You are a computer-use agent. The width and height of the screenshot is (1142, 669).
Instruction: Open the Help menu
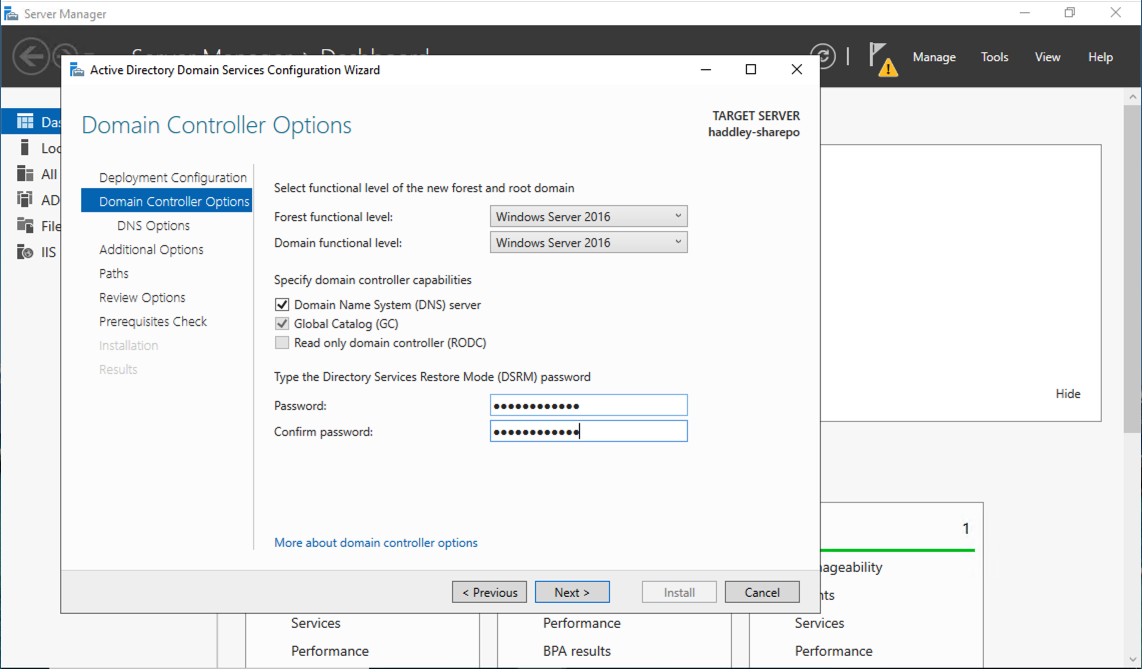coord(1100,57)
